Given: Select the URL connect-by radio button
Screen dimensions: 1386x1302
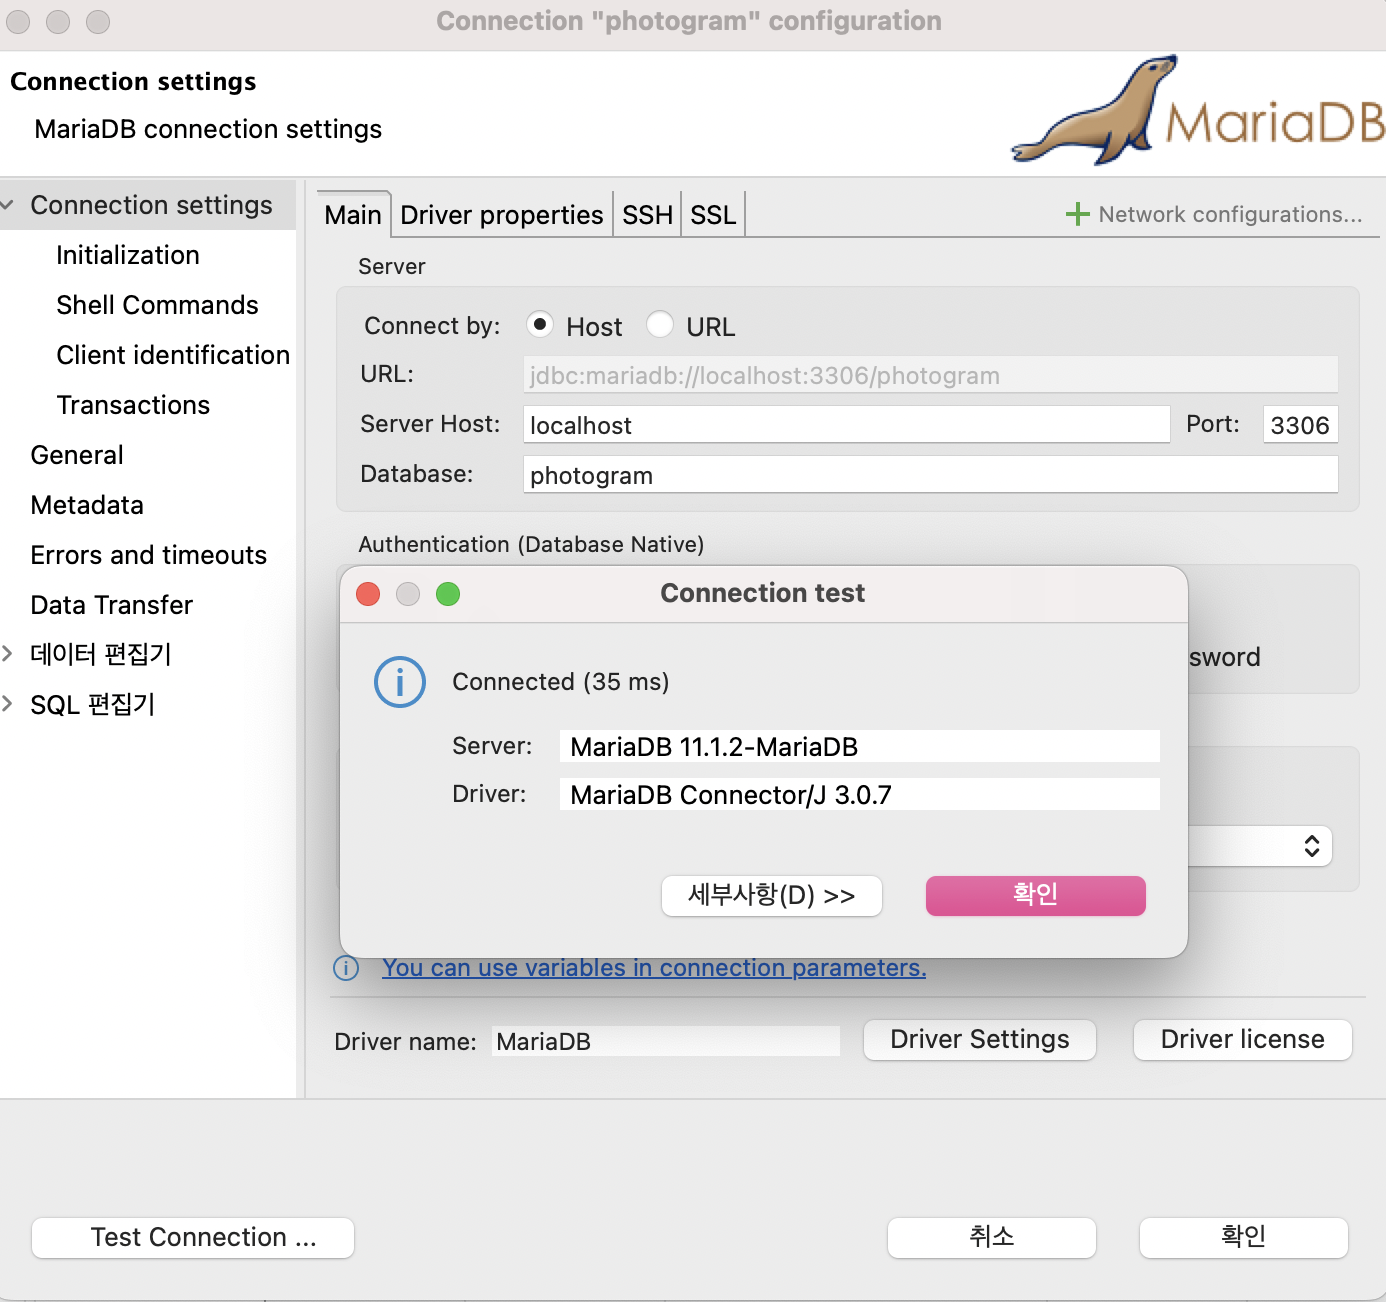Looking at the screenshot, I should click(660, 324).
